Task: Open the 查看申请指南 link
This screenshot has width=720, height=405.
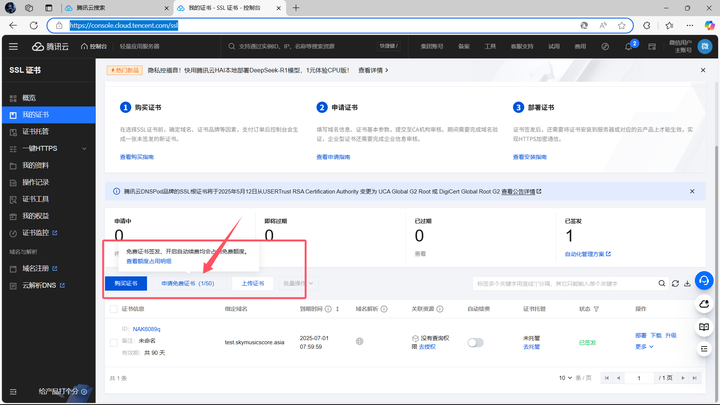Action: pyautogui.click(x=333, y=157)
